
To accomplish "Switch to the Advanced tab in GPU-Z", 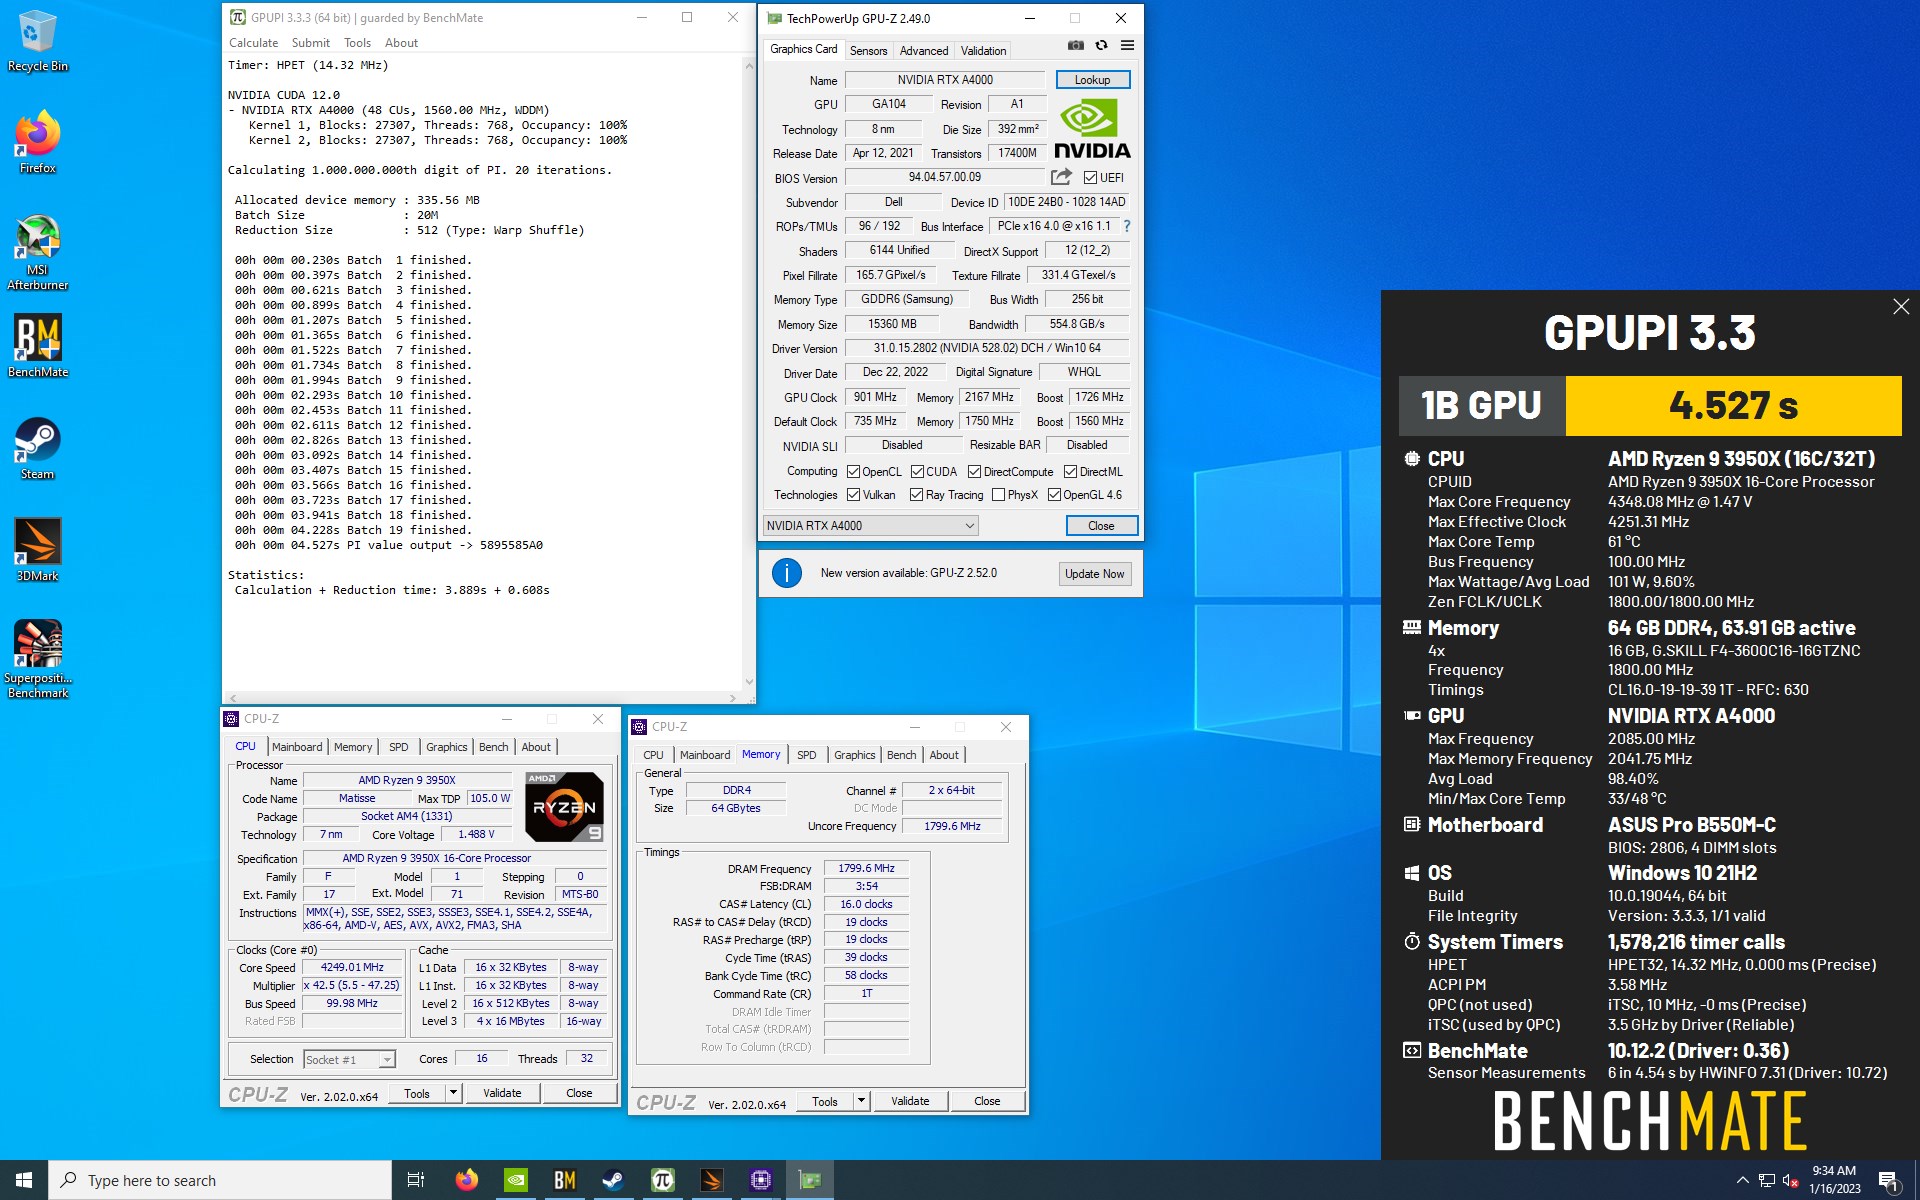I will point(923,51).
